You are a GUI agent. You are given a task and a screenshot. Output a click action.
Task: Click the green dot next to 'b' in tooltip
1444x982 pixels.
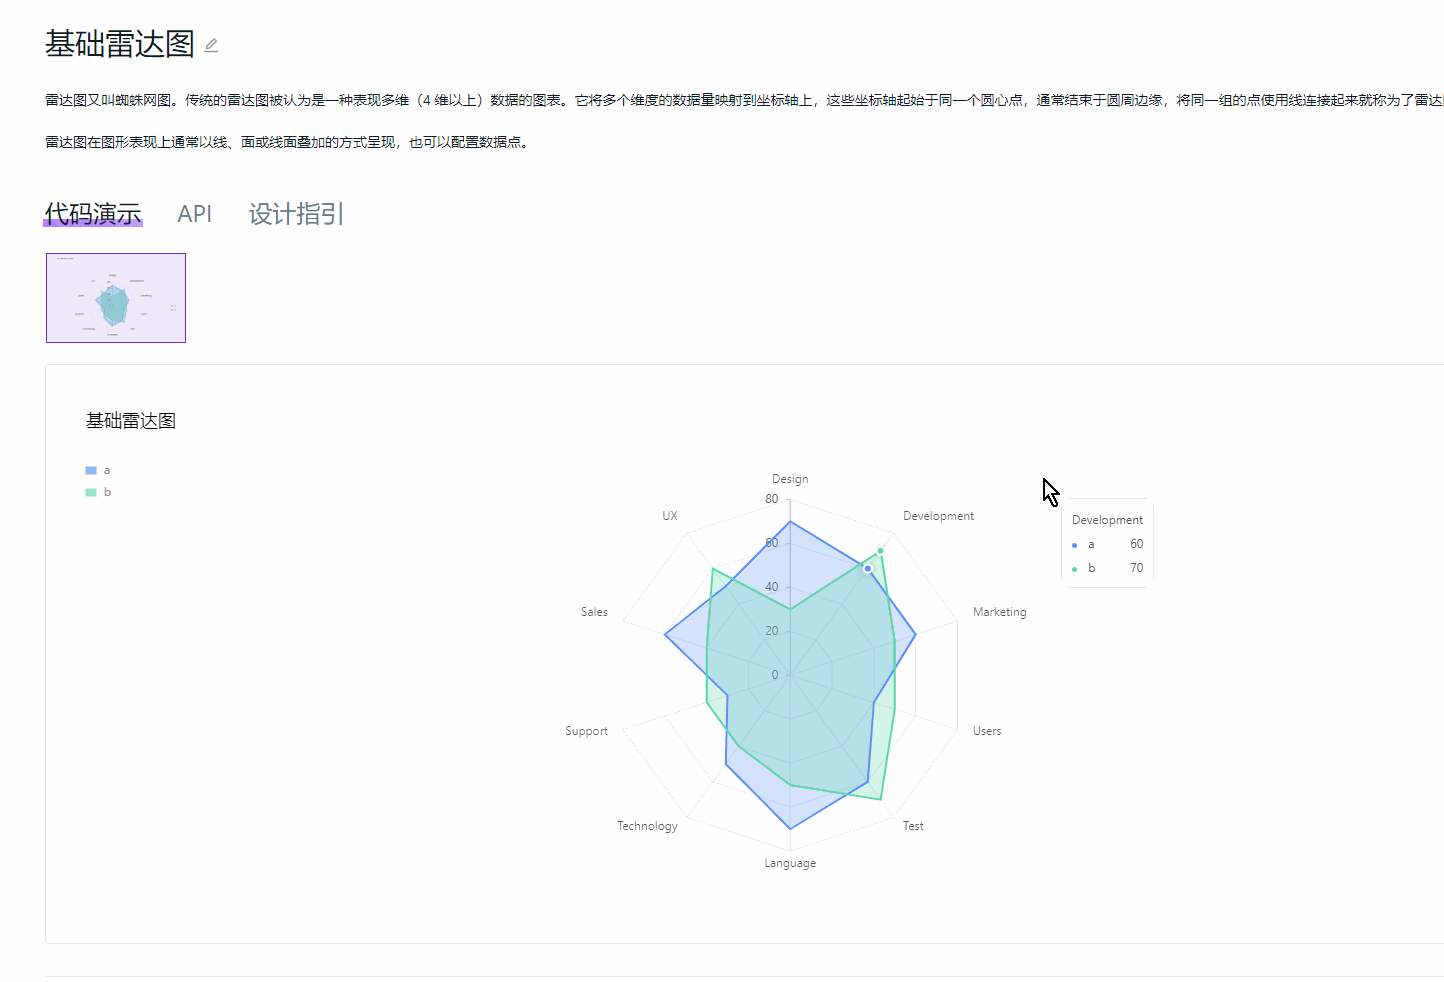(x=1075, y=568)
